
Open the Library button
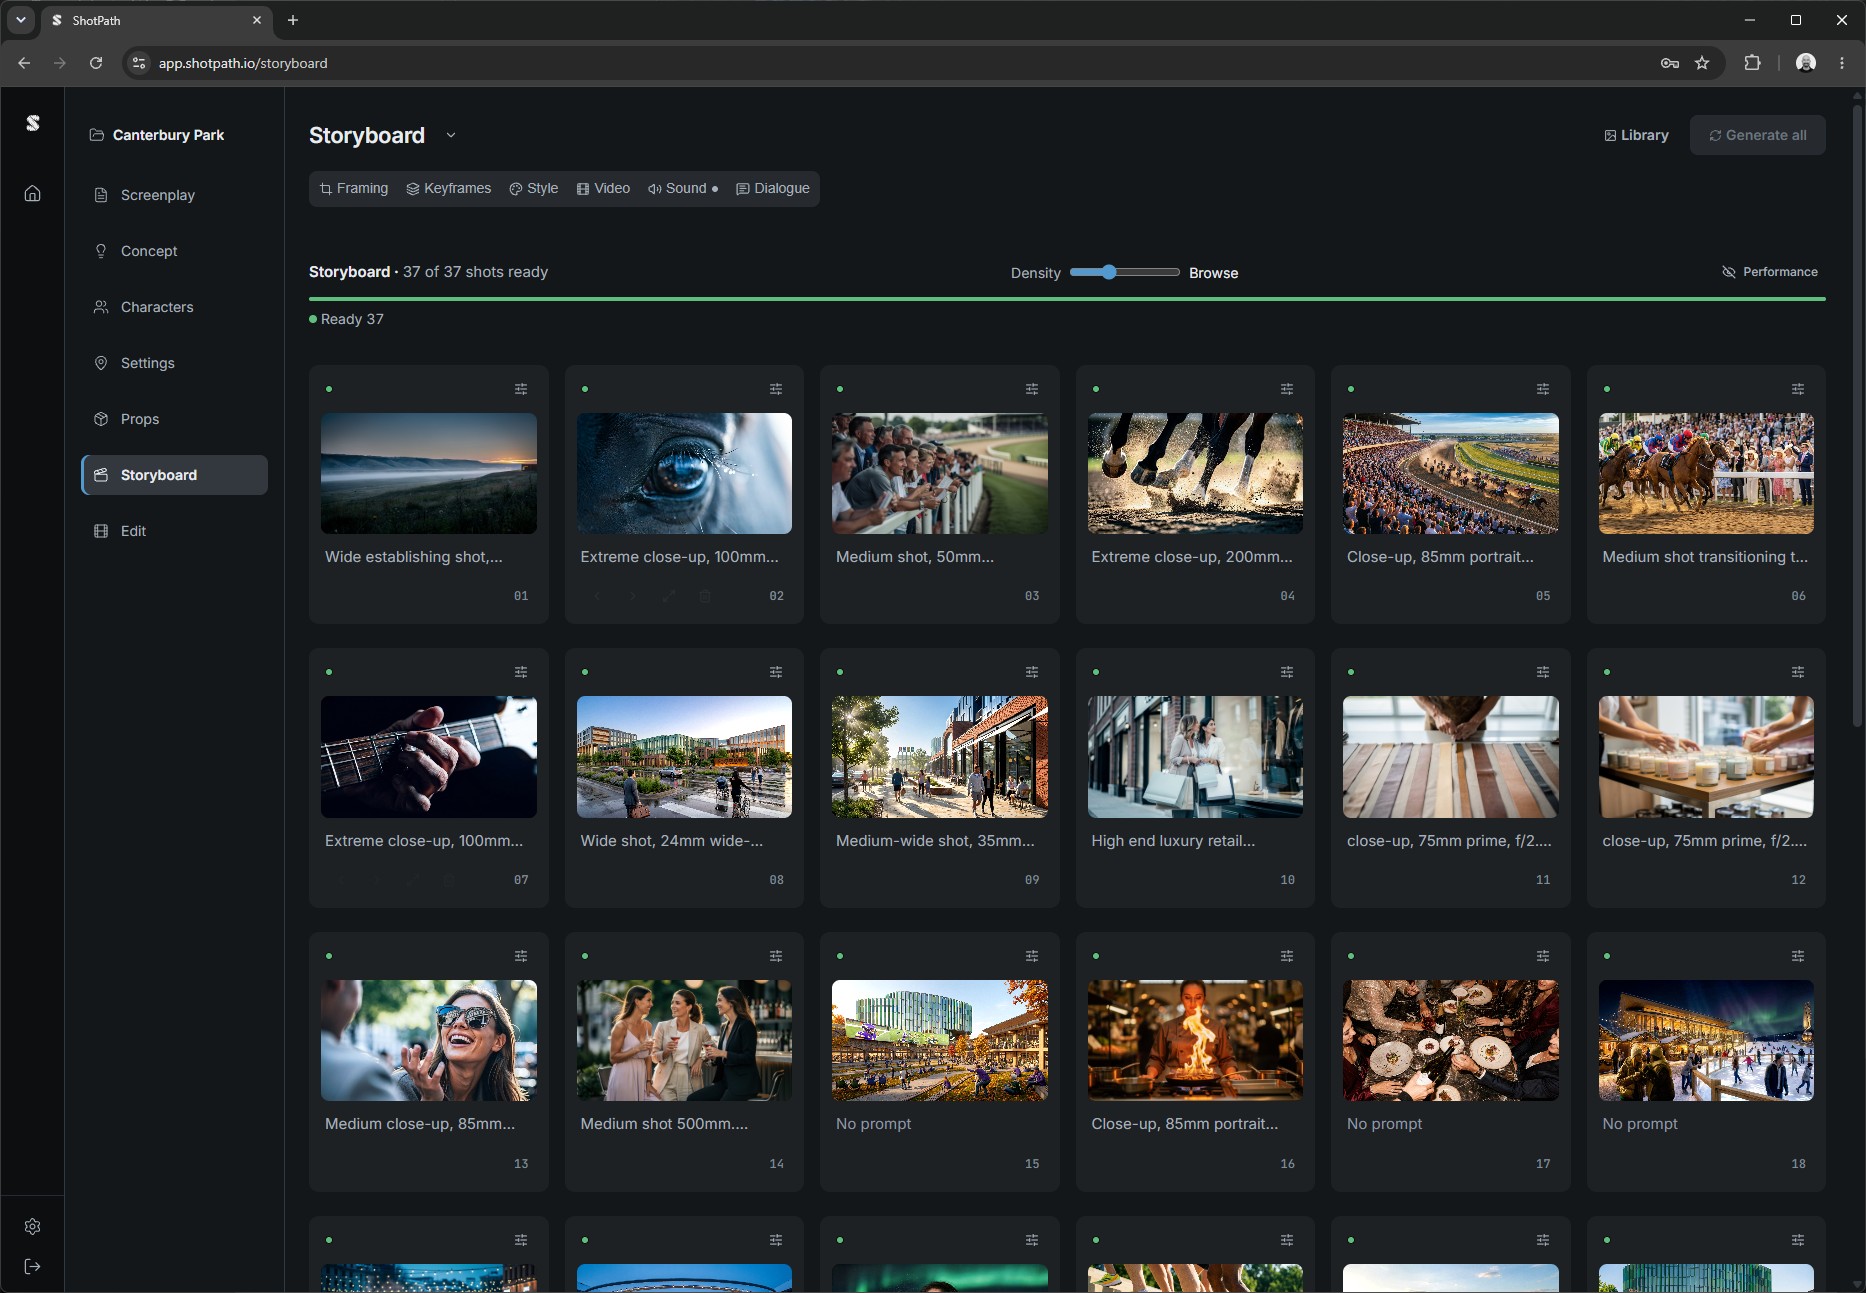point(1637,135)
